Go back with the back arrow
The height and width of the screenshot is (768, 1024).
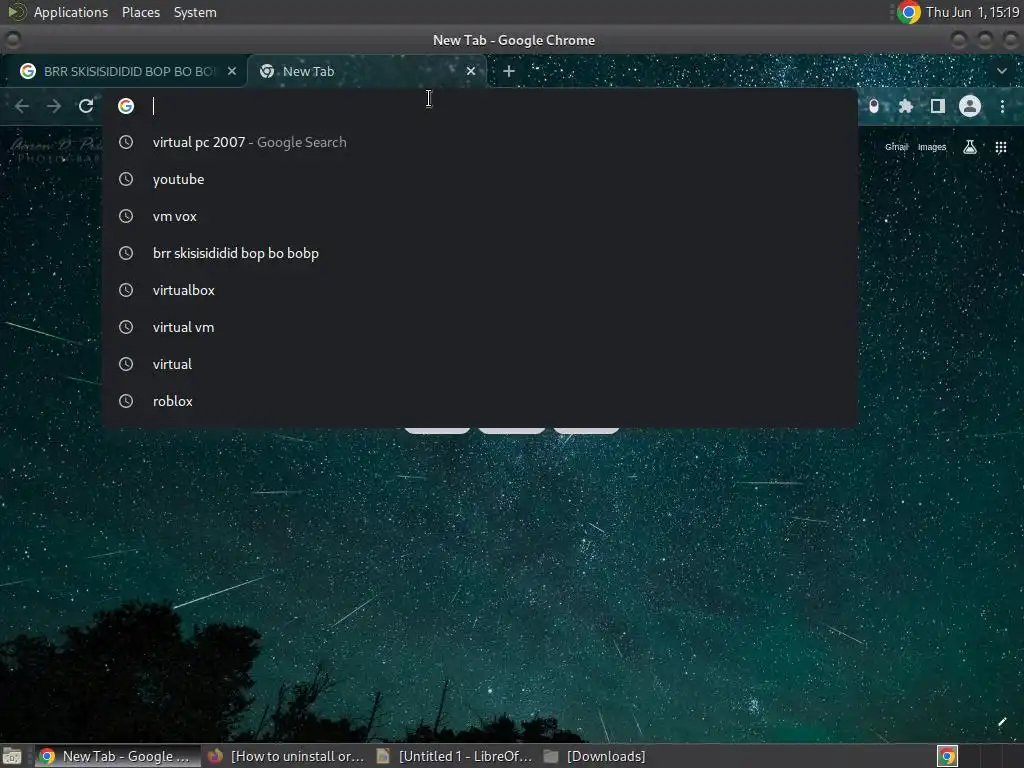point(22,106)
